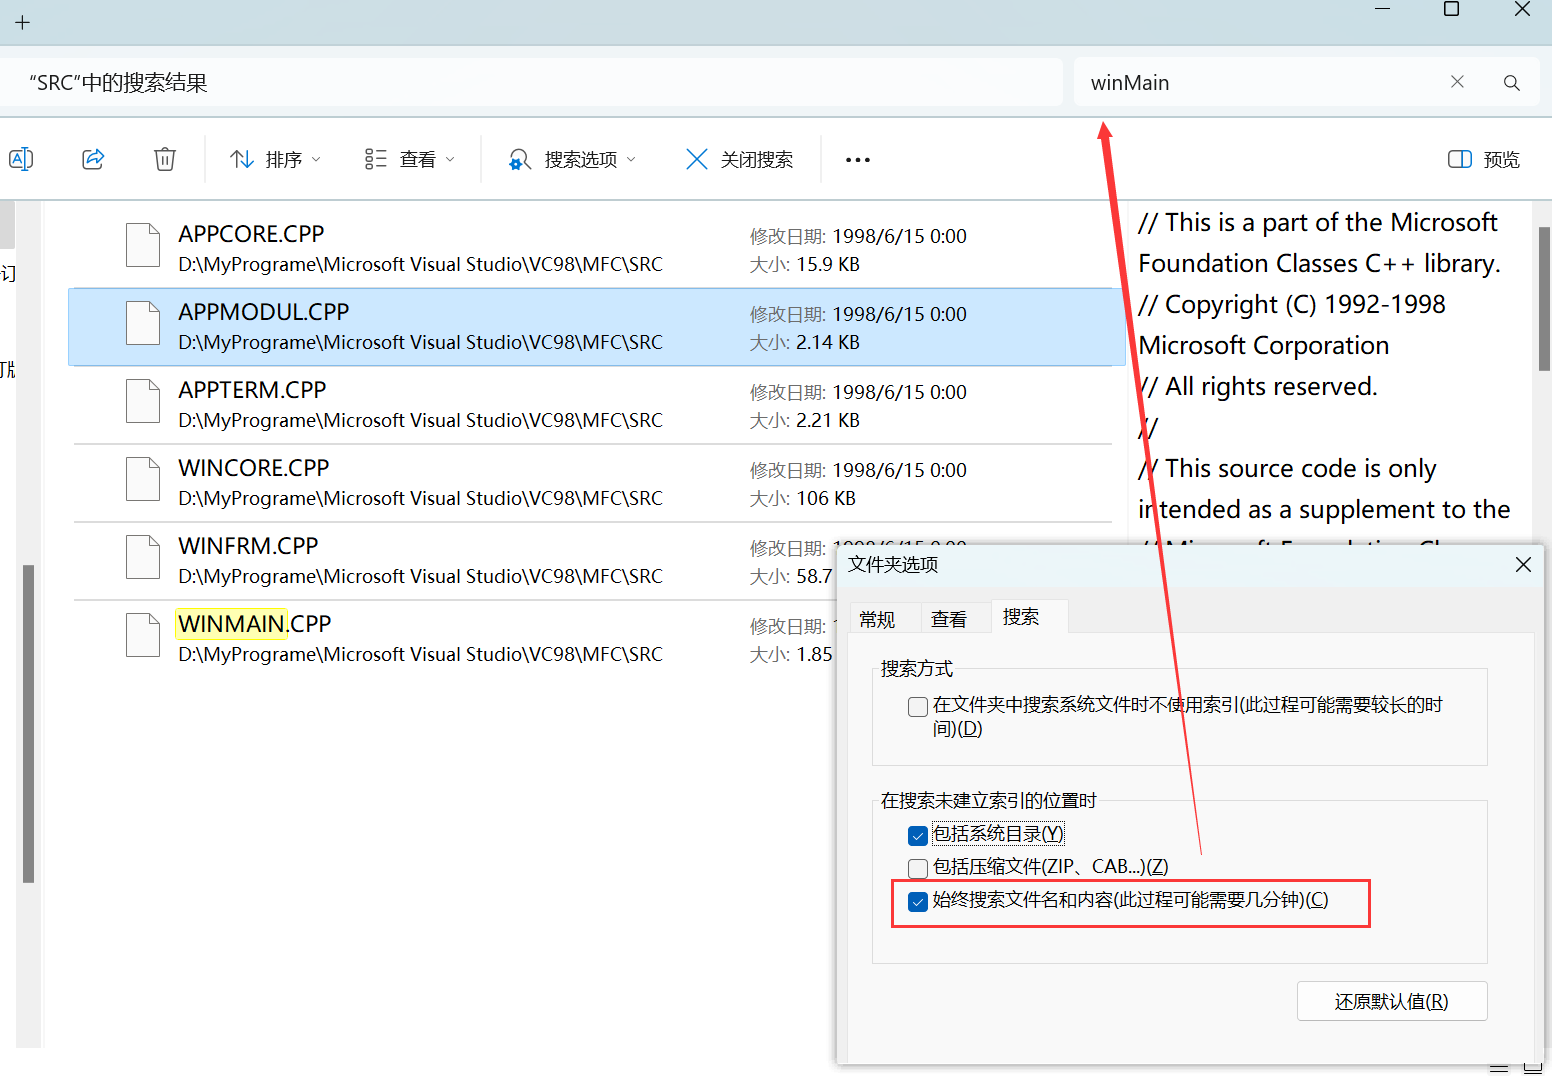1552x1076 pixels.
Task: Click the delete trash icon
Action: coord(165,159)
